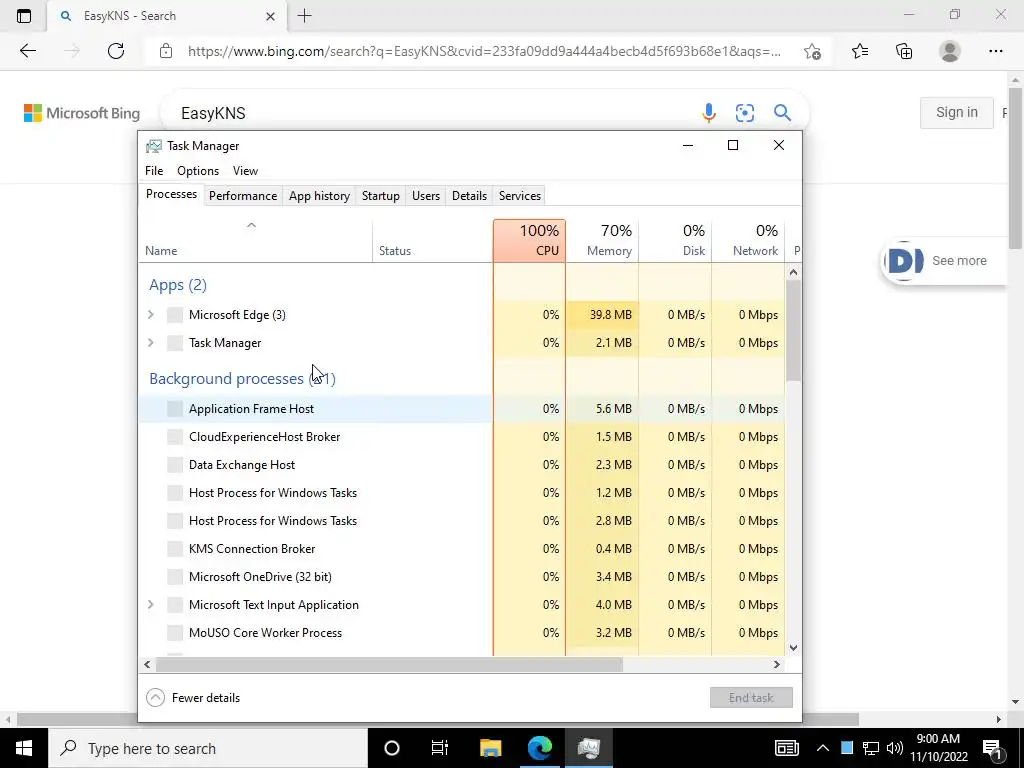Open the volume speaker tray icon
This screenshot has height=768, width=1024.
click(895, 748)
